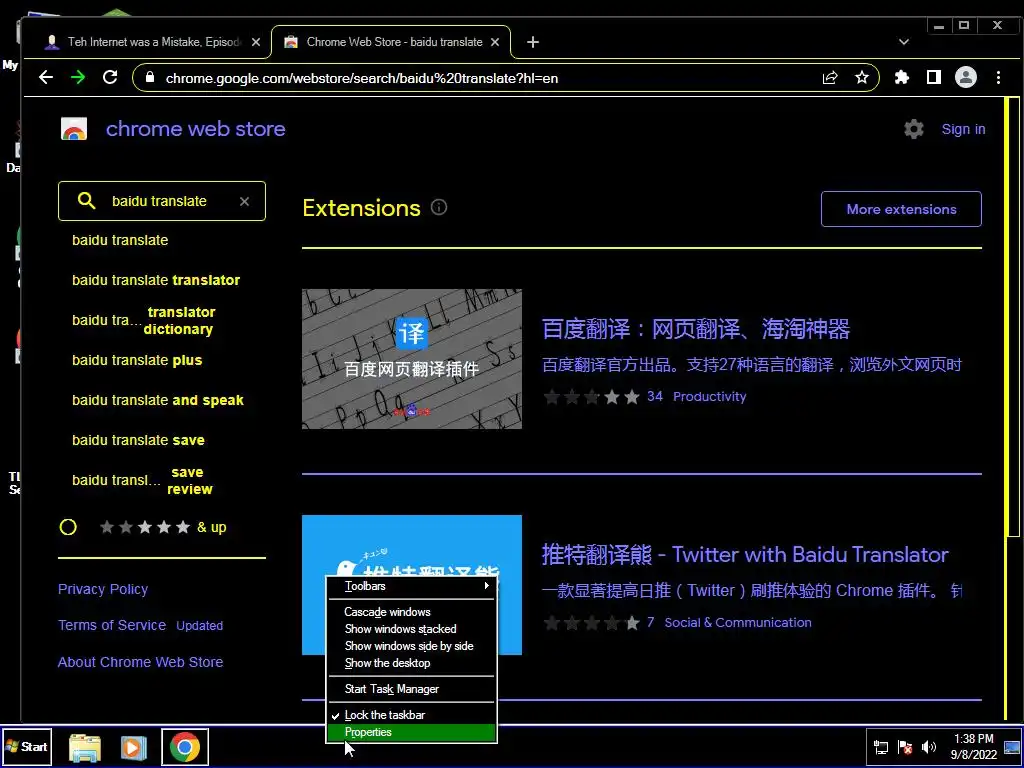Image resolution: width=1024 pixels, height=768 pixels.
Task: Open the 百度网页翻译插件 extension thumbnail
Action: (x=411, y=359)
